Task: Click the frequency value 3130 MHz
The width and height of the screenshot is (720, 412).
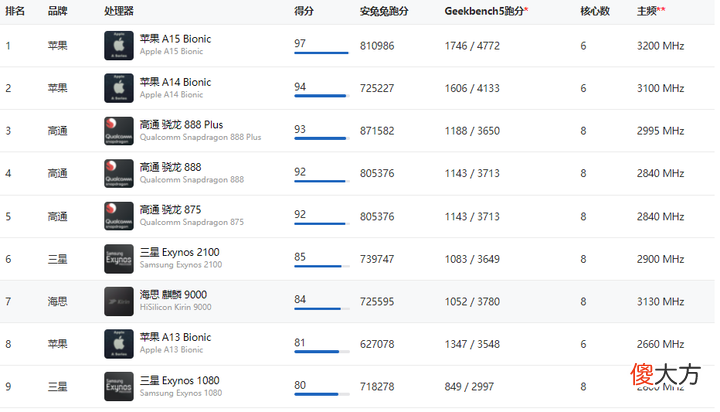Action: click(x=660, y=302)
